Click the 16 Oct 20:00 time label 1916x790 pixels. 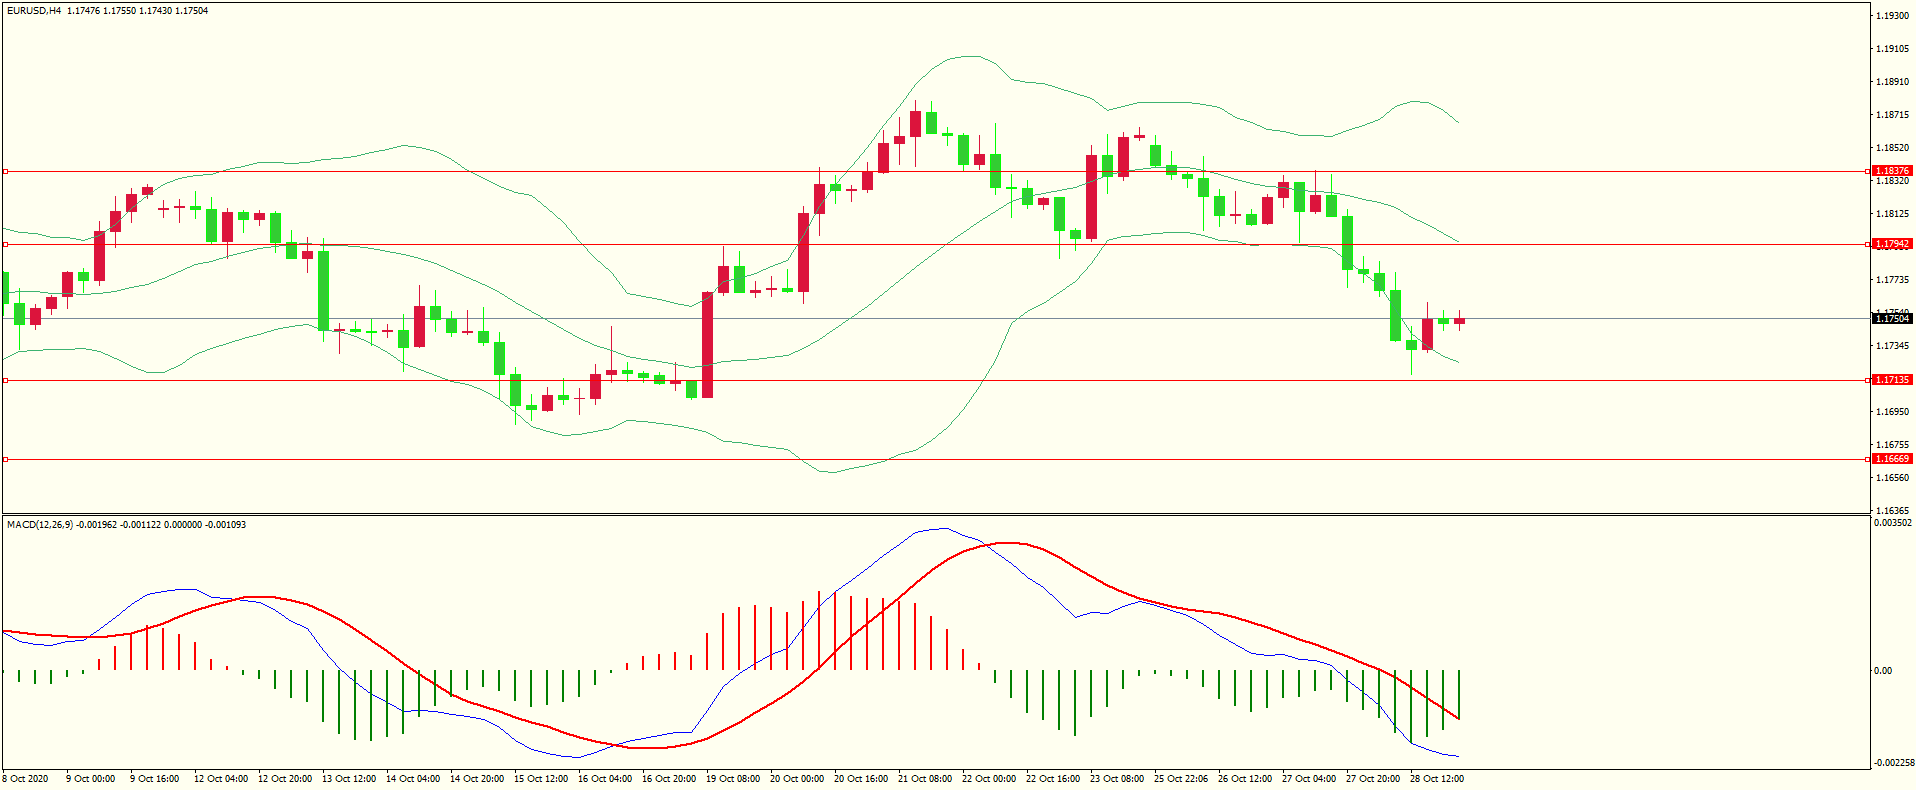(669, 779)
